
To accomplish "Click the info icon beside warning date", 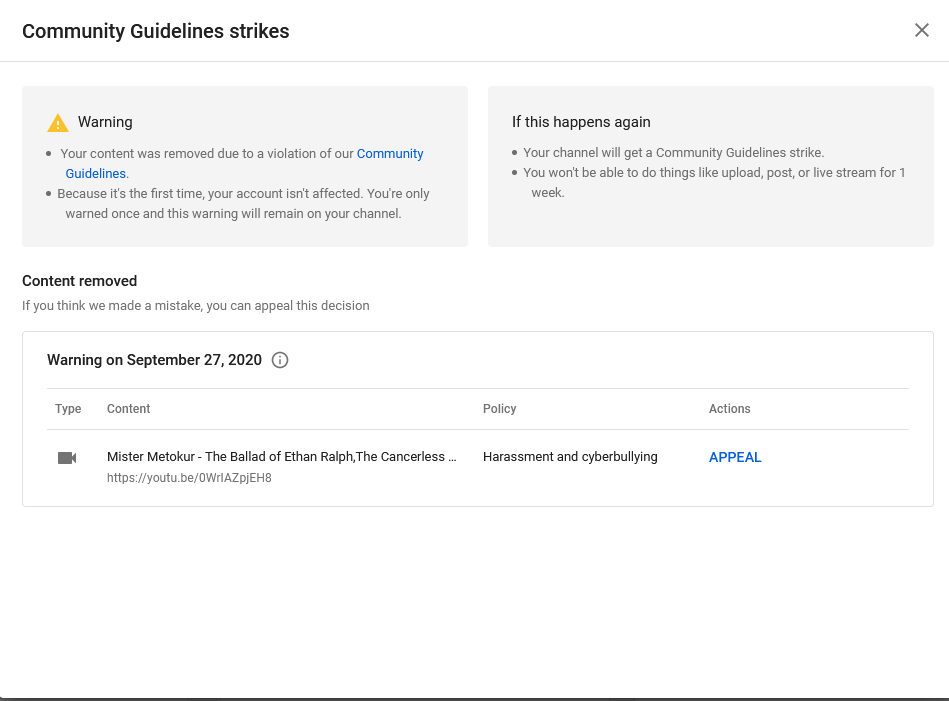I will (x=280, y=360).
